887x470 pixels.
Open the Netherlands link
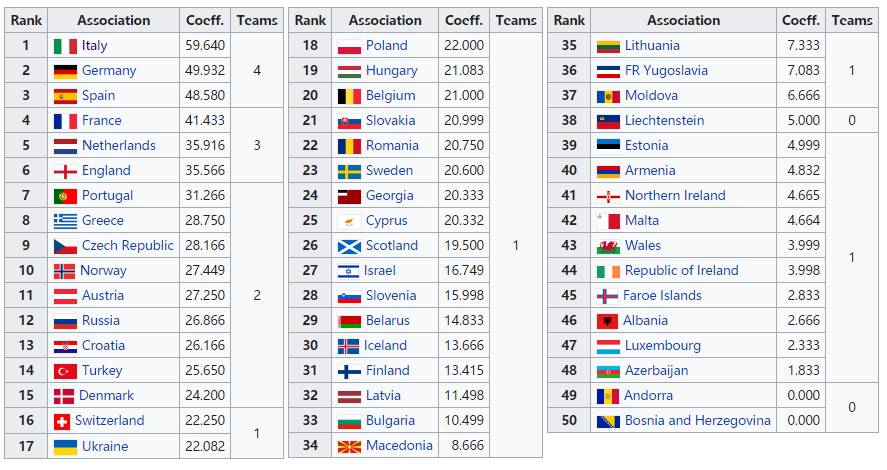coord(119,146)
